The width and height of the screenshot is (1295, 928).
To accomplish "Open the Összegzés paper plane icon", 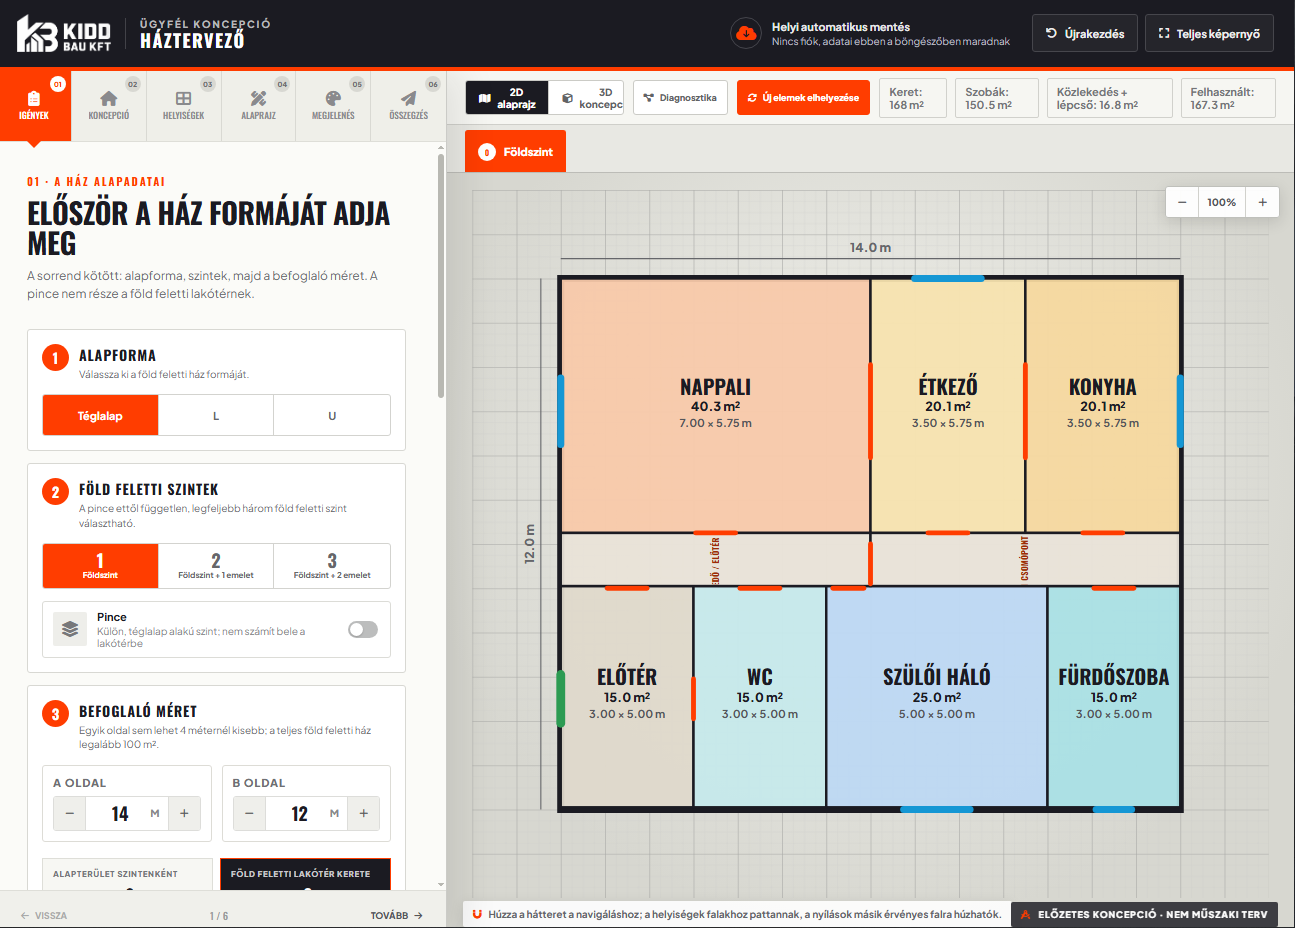I will click(x=408, y=98).
